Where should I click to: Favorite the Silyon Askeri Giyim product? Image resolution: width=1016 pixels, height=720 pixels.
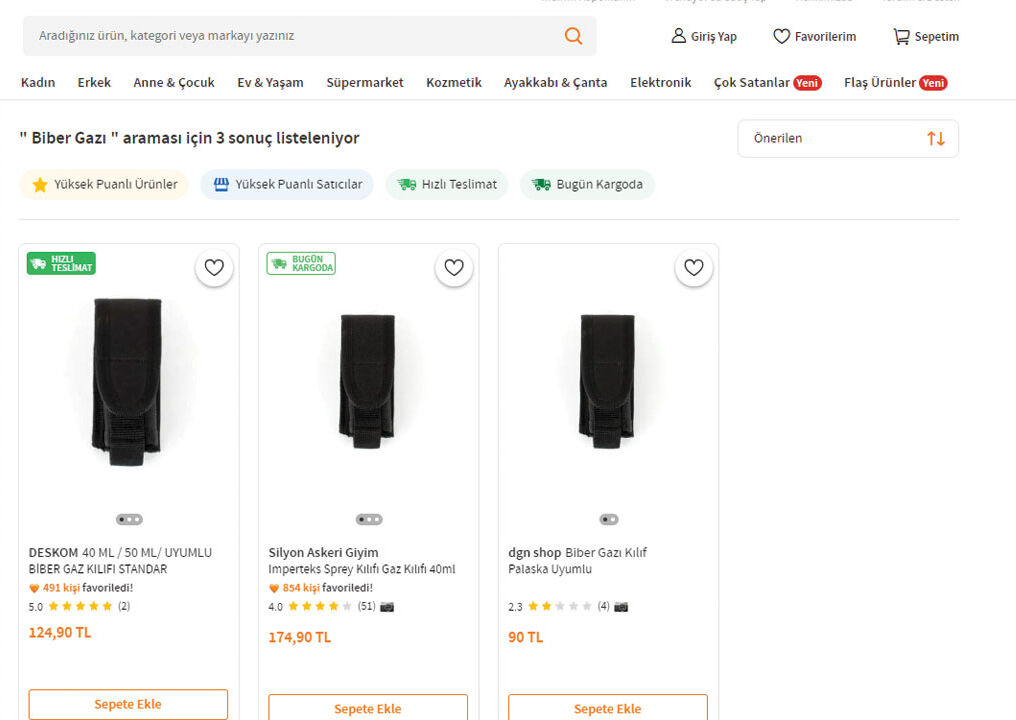(454, 267)
